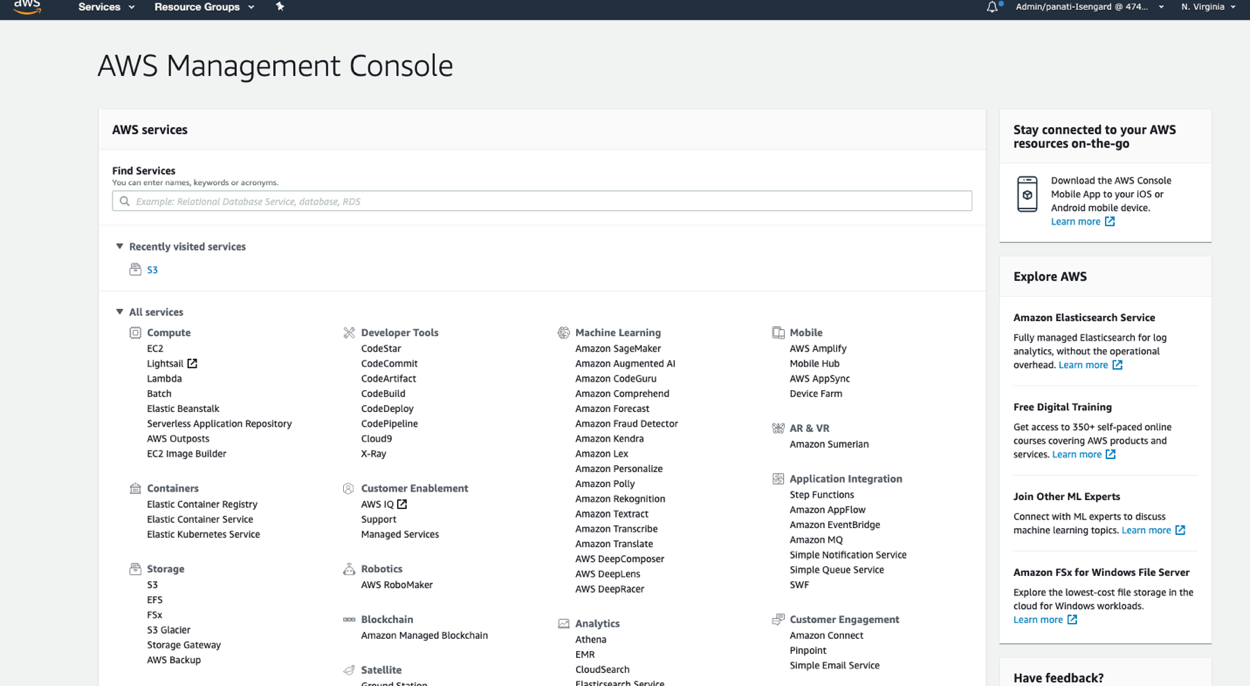Open Amazon Connect

(826, 635)
